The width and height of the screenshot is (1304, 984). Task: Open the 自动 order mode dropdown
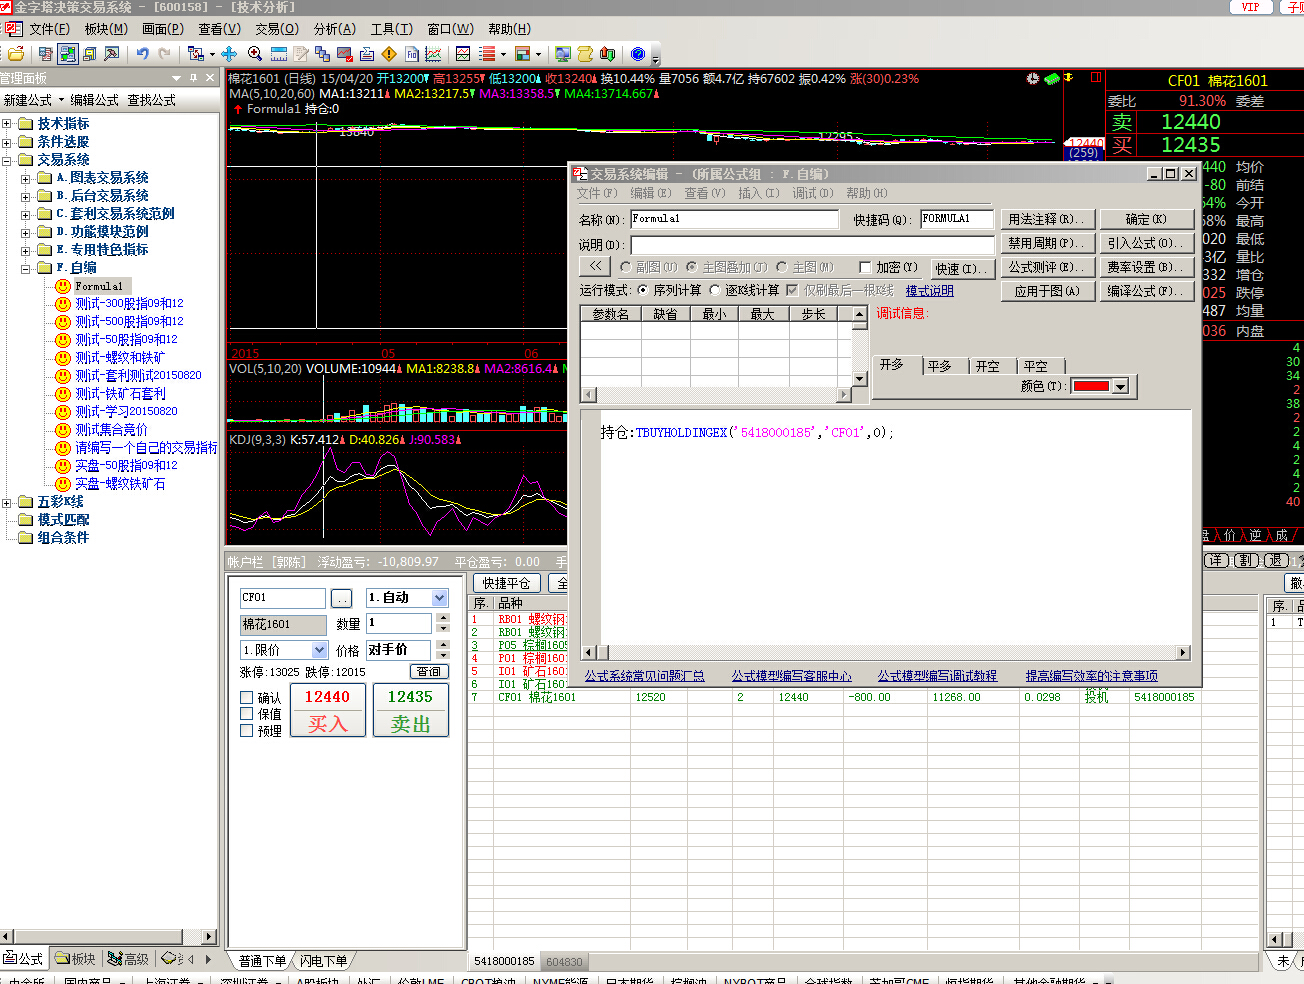click(x=439, y=597)
